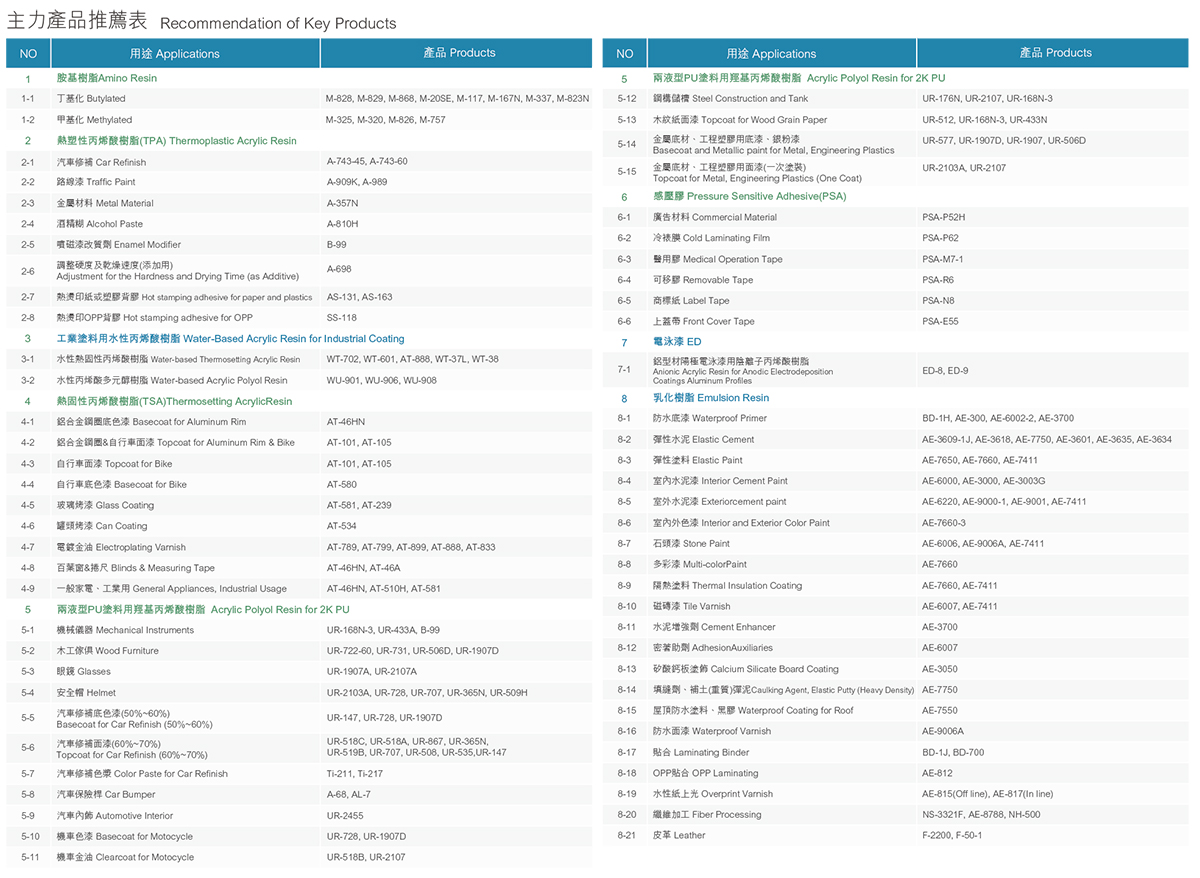Click the left table's Applications column header
The height and width of the screenshot is (878, 1200).
click(x=174, y=54)
